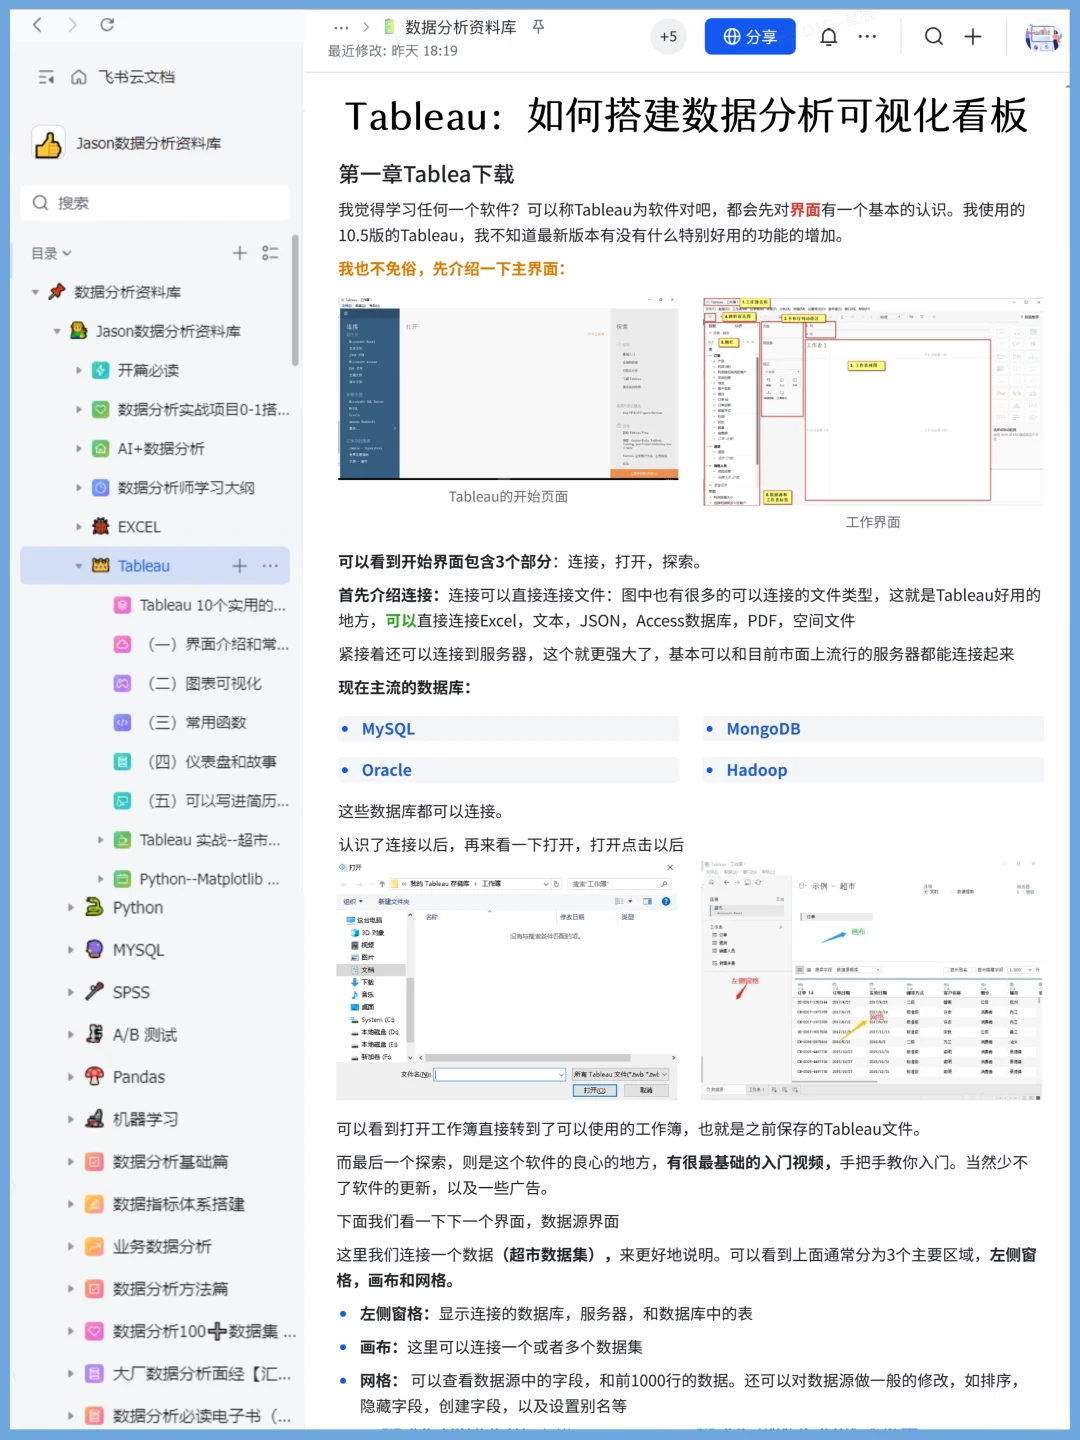The image size is (1080, 1440).
Task: Select 机器学习 in the tree
Action: click(x=145, y=1119)
